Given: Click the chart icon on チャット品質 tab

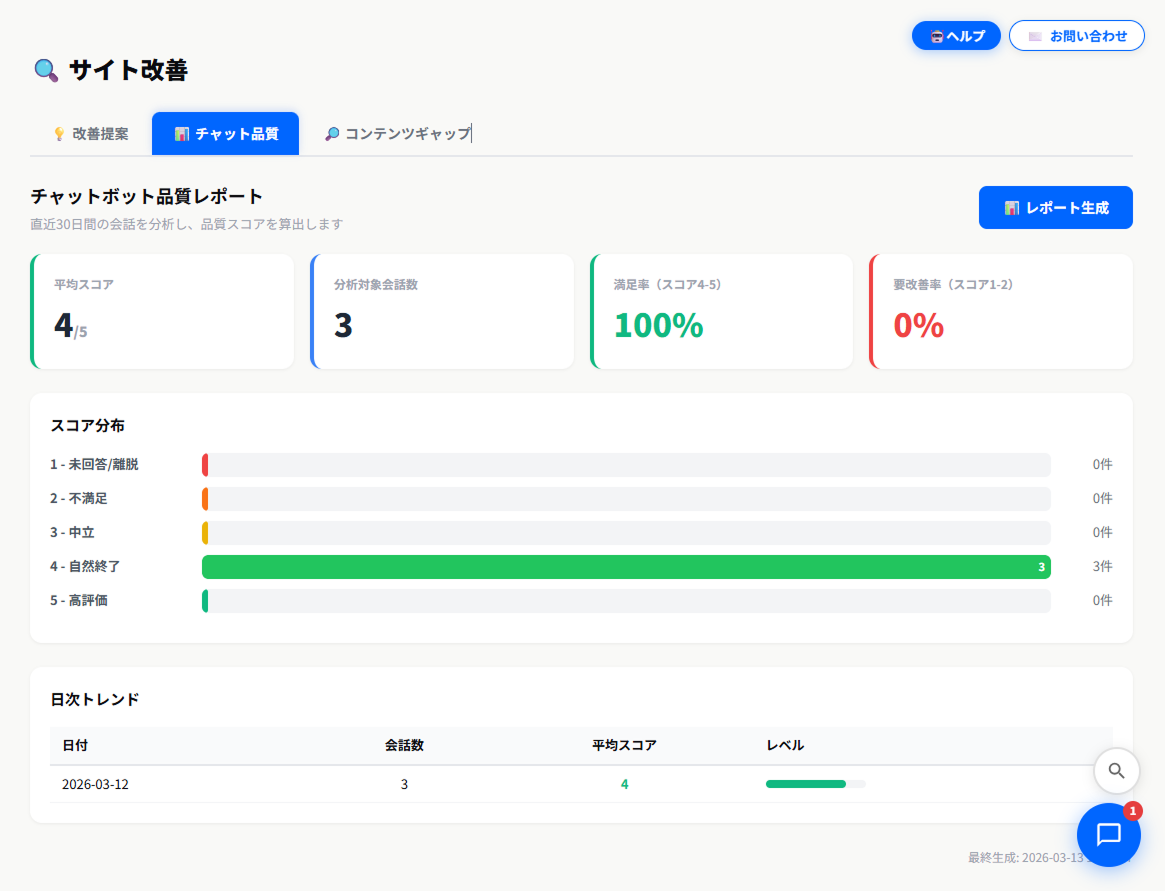Looking at the screenshot, I should pos(181,134).
